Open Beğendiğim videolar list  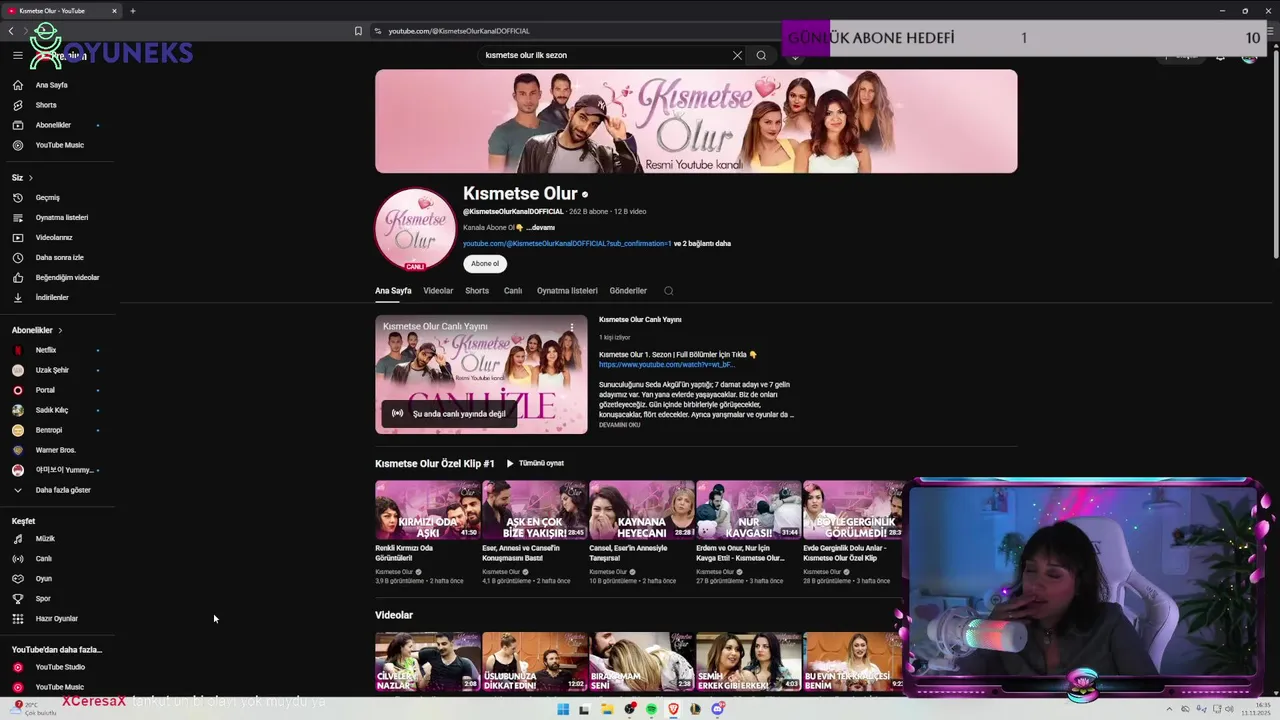(58, 278)
